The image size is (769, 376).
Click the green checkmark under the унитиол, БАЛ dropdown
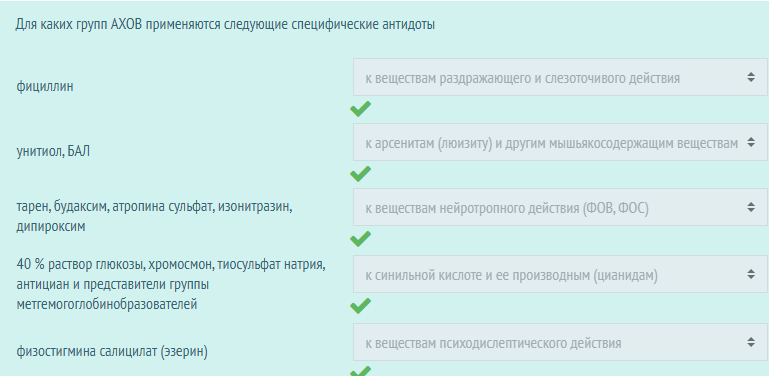(360, 174)
